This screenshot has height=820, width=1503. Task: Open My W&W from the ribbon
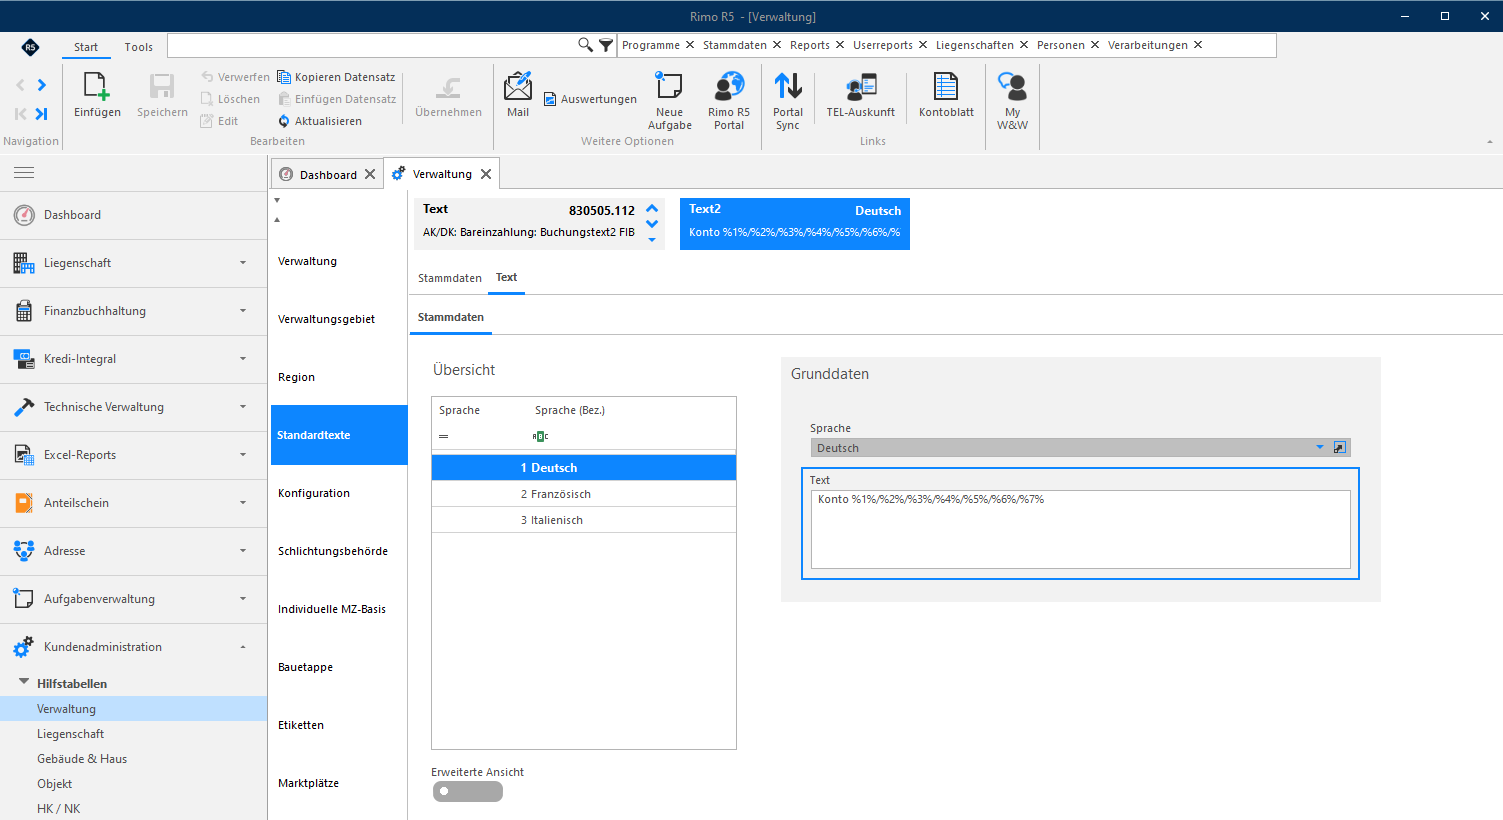1012,87
